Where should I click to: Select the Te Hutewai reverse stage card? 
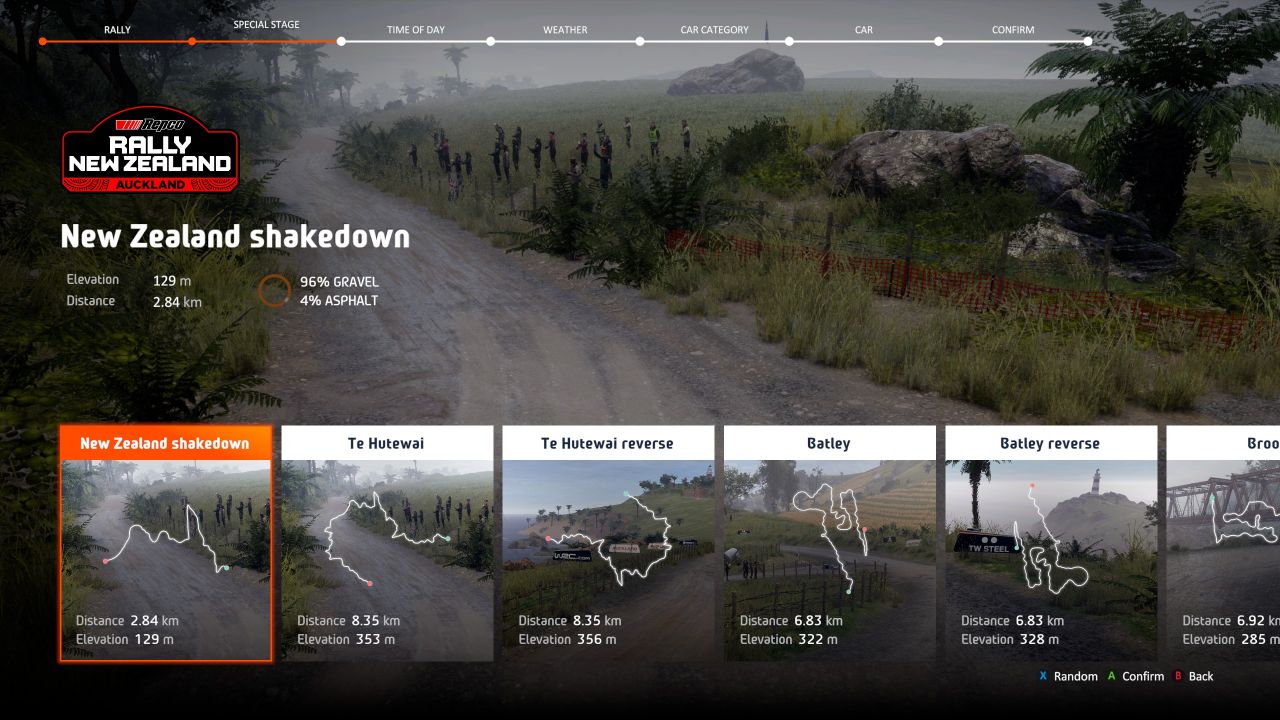pyautogui.click(x=608, y=543)
